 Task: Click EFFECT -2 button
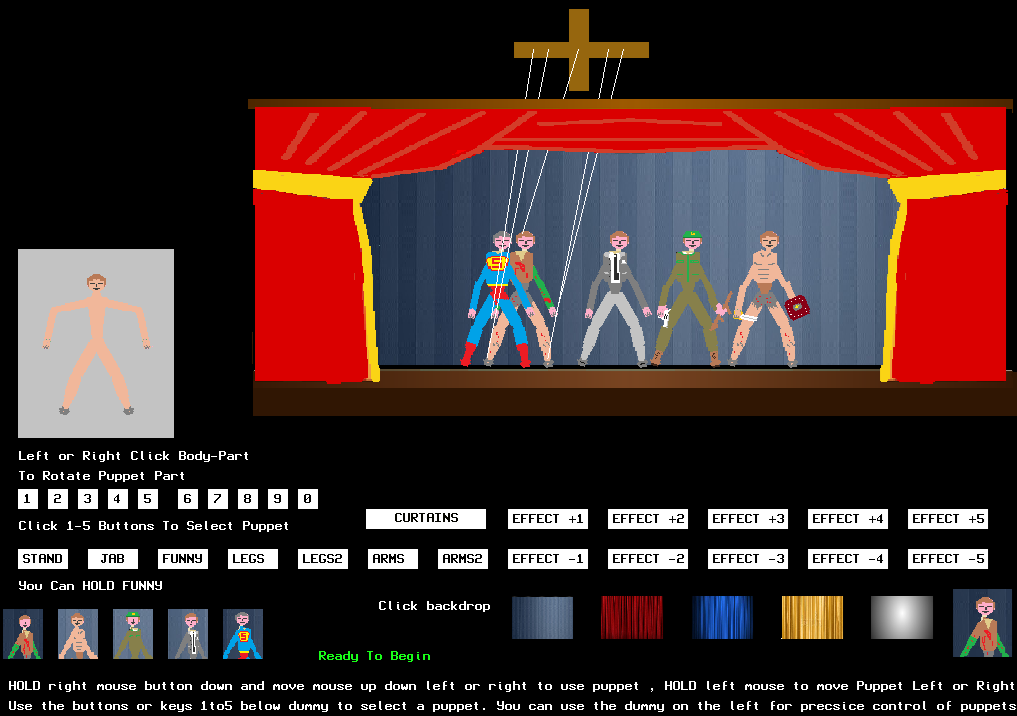(x=648, y=559)
